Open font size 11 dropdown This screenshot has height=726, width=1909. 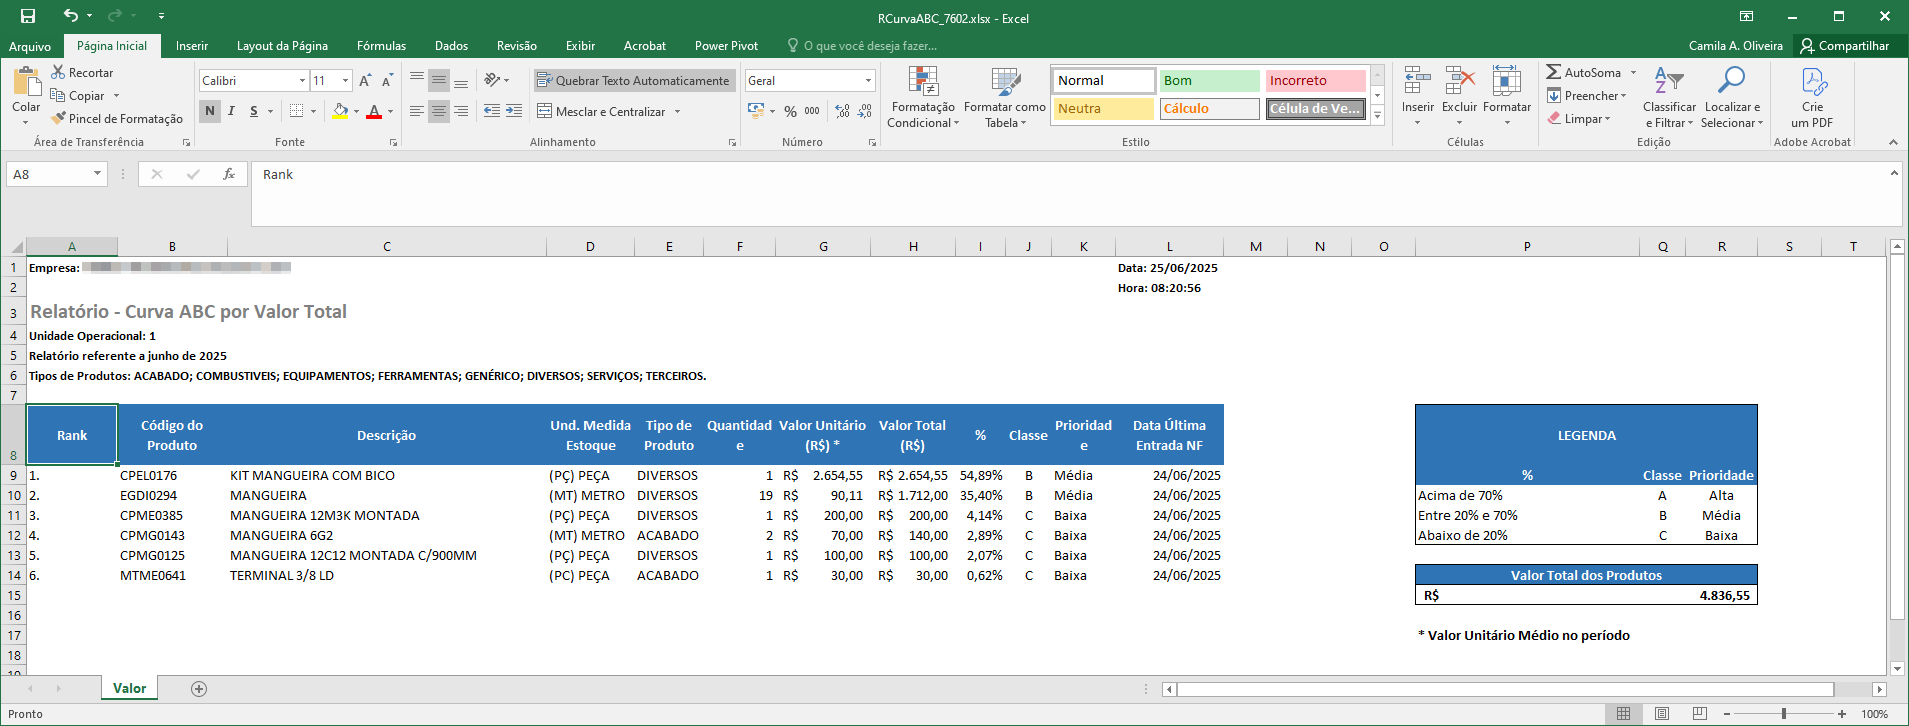click(x=346, y=81)
